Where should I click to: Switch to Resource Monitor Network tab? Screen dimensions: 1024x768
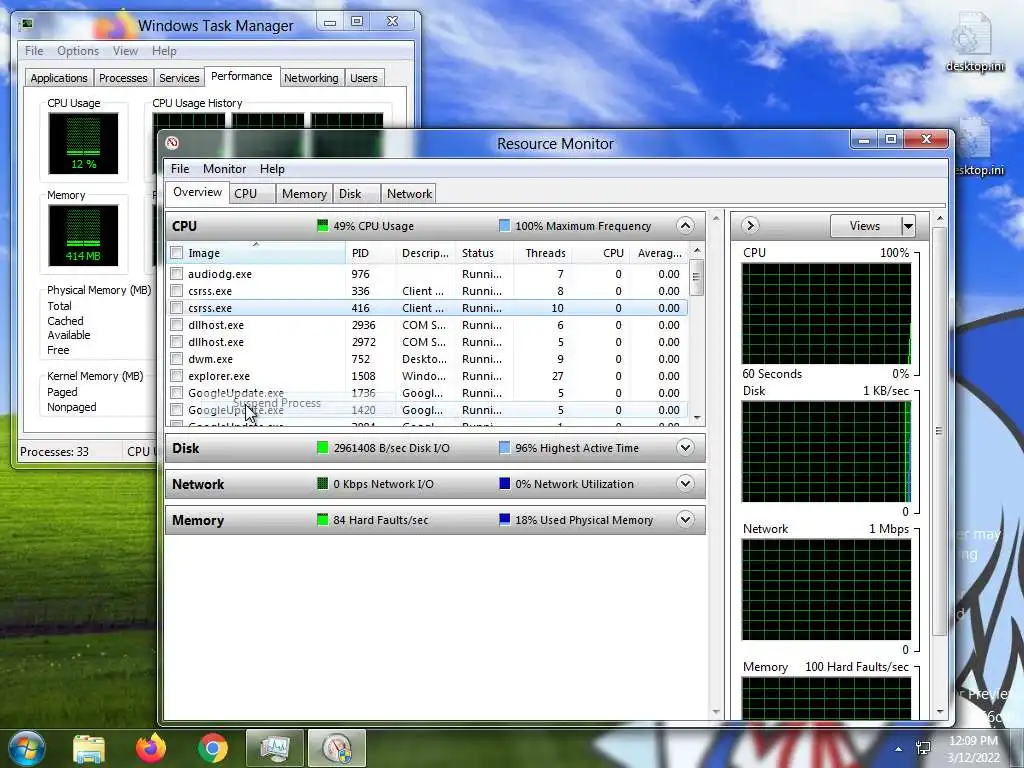click(409, 194)
